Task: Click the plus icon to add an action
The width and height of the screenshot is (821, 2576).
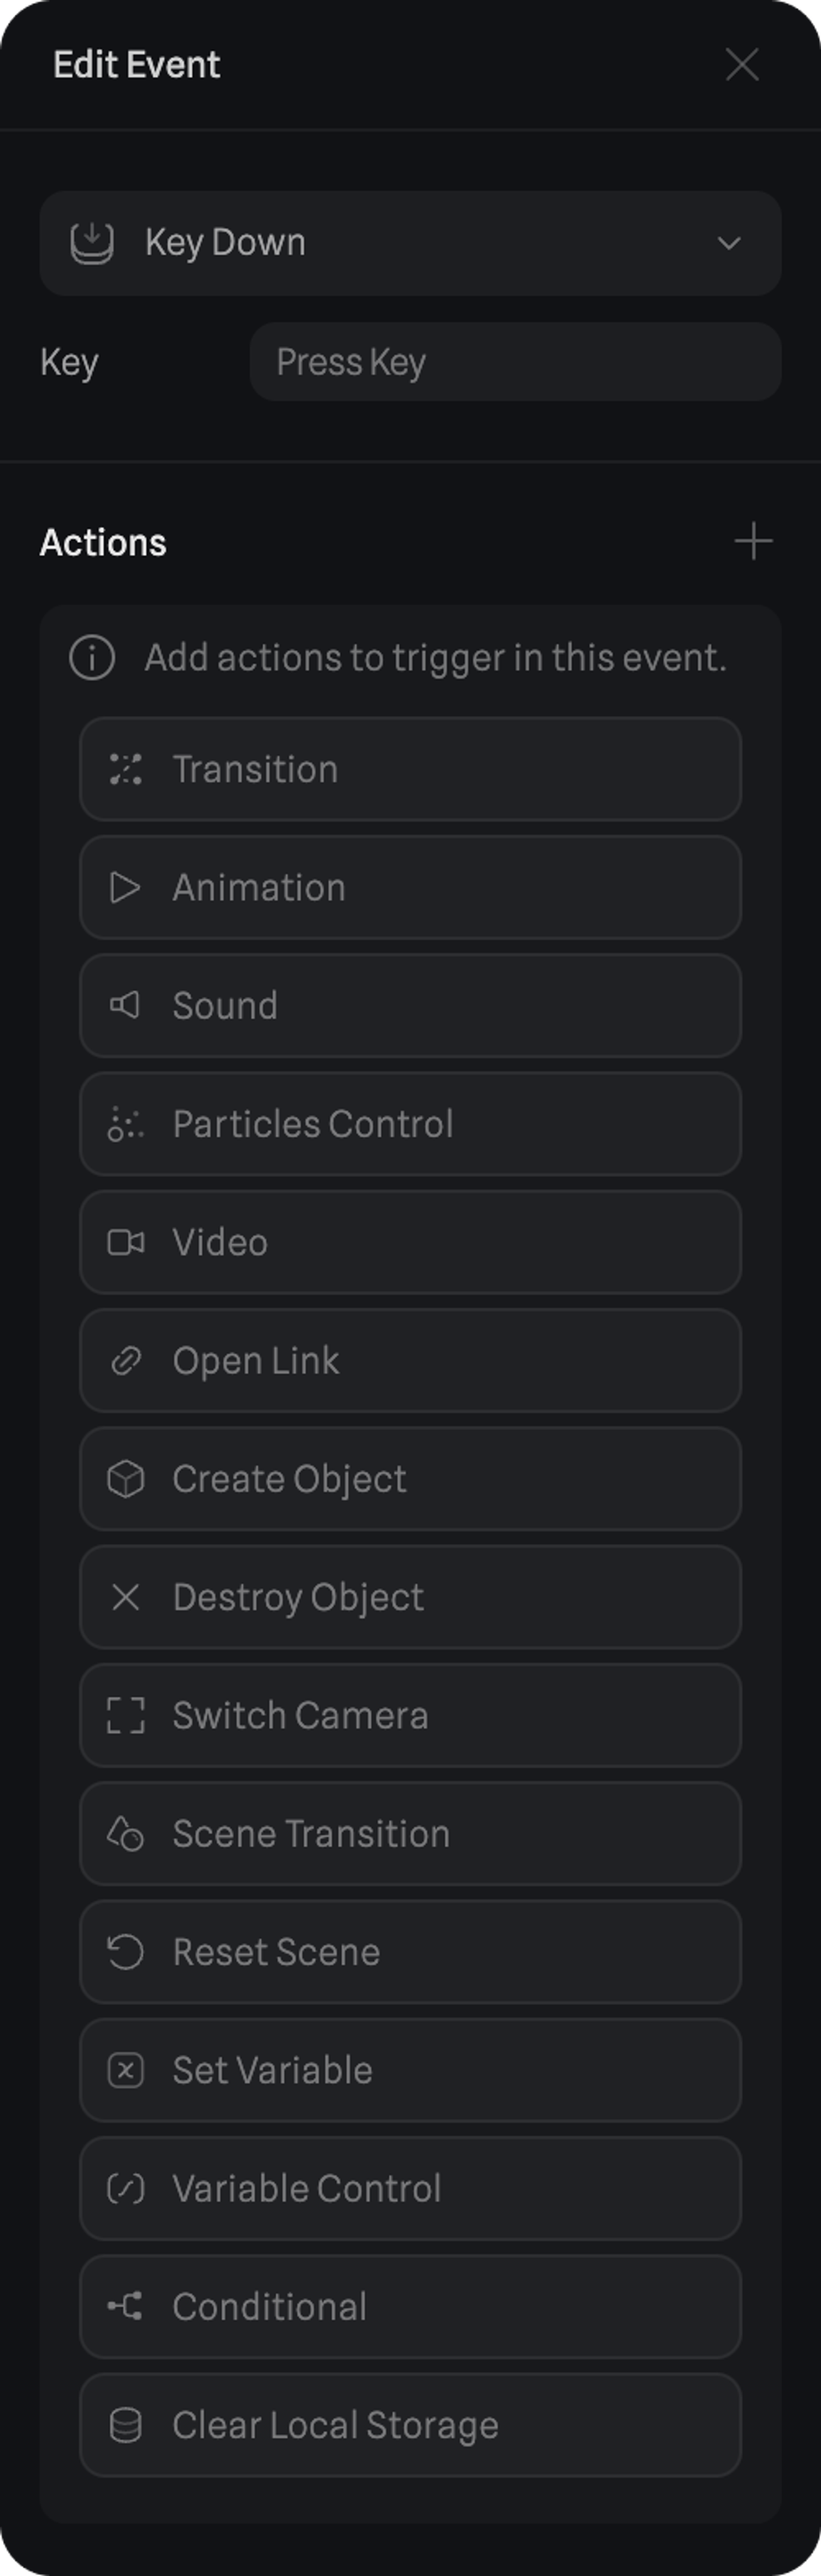Action: tap(753, 542)
